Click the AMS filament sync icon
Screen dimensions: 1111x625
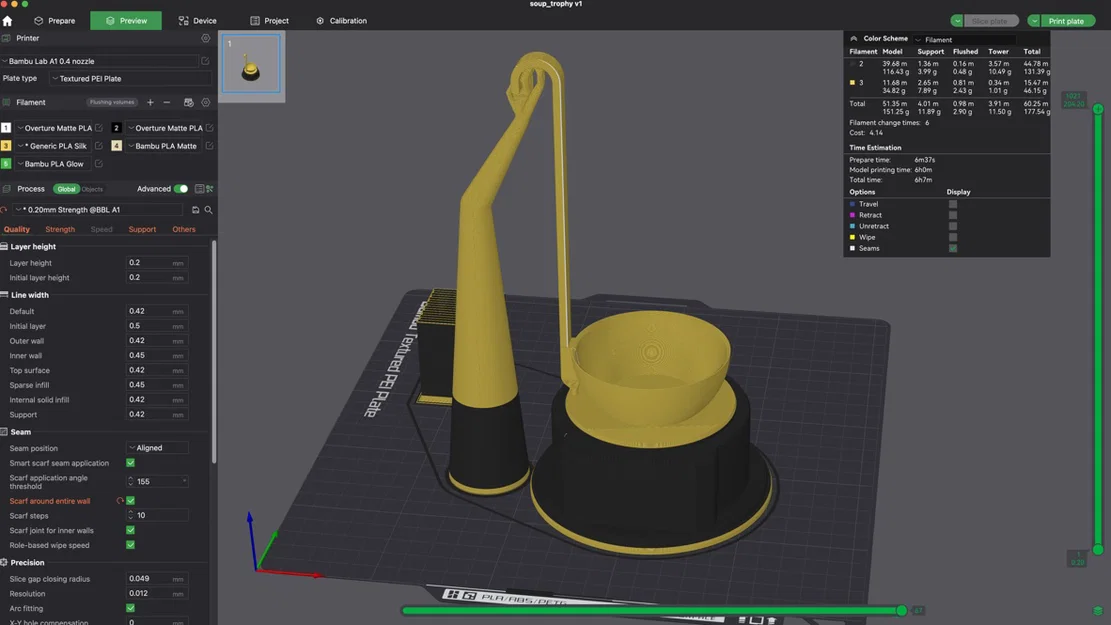(188, 103)
